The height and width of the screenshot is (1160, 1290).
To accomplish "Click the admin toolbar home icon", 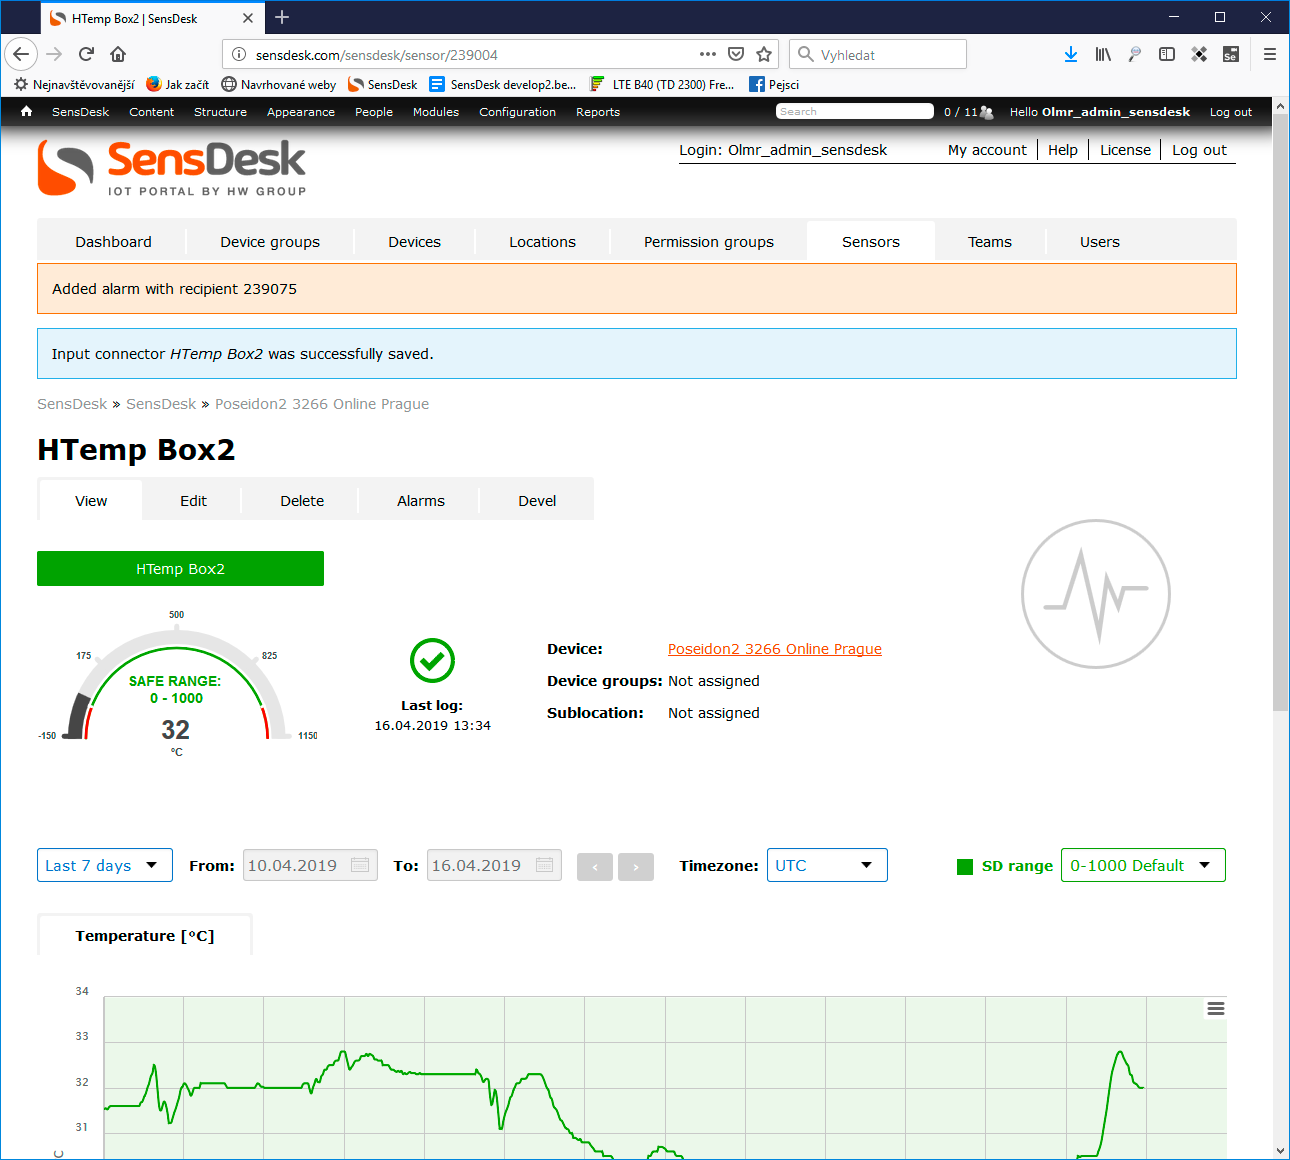I will coord(26,111).
